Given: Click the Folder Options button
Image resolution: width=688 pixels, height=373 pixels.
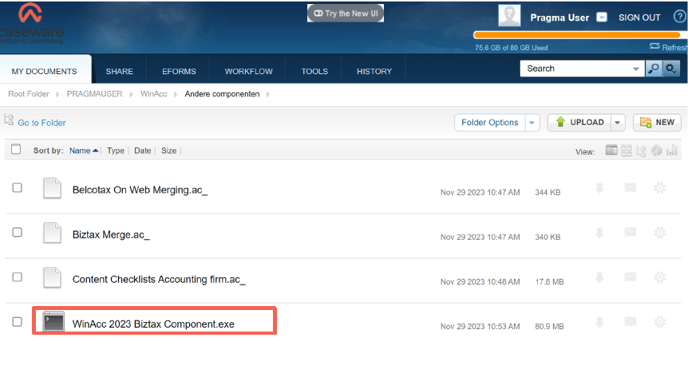Looking at the screenshot, I should (490, 122).
